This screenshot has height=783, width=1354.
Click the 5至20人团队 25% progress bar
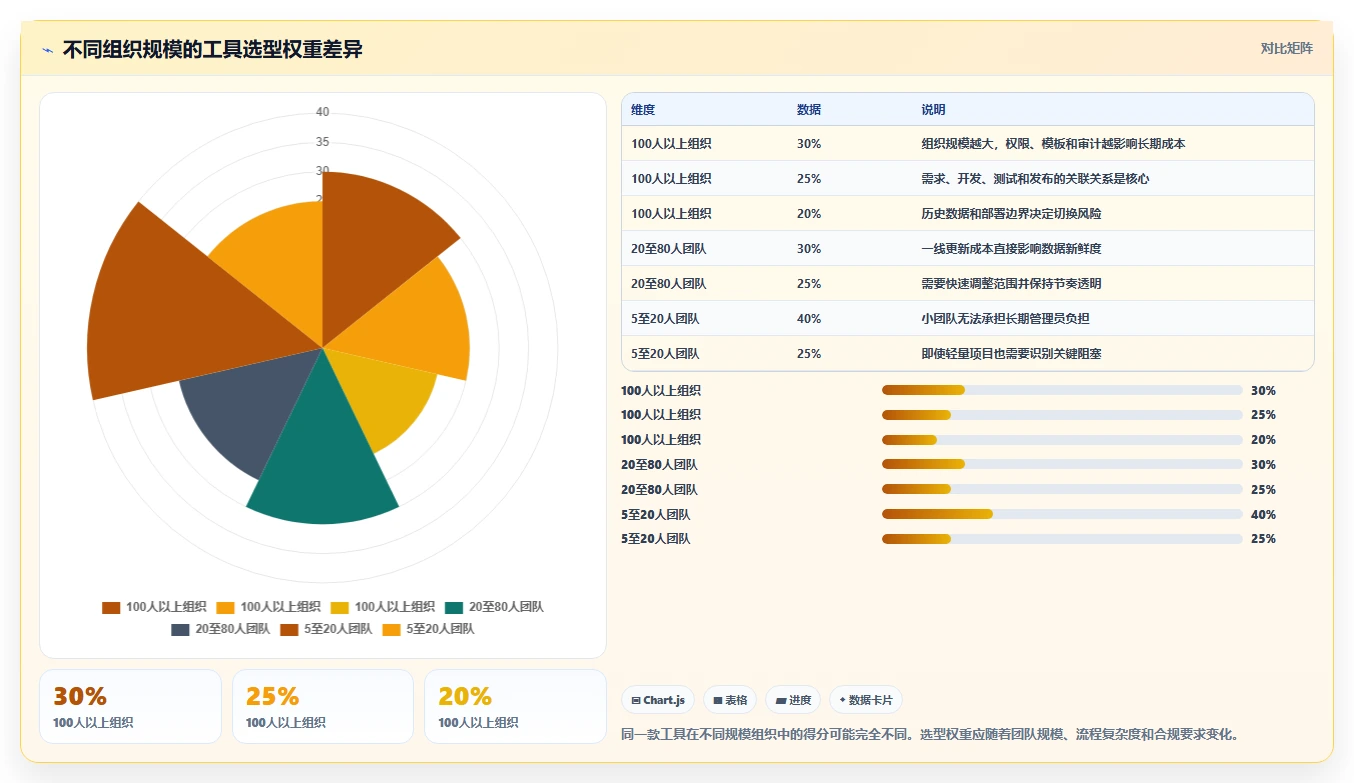pos(1062,539)
